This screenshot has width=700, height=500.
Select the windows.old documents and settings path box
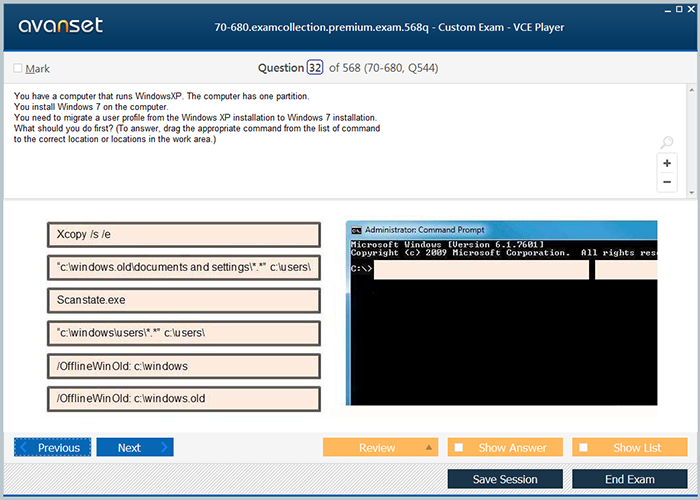[x=184, y=267]
